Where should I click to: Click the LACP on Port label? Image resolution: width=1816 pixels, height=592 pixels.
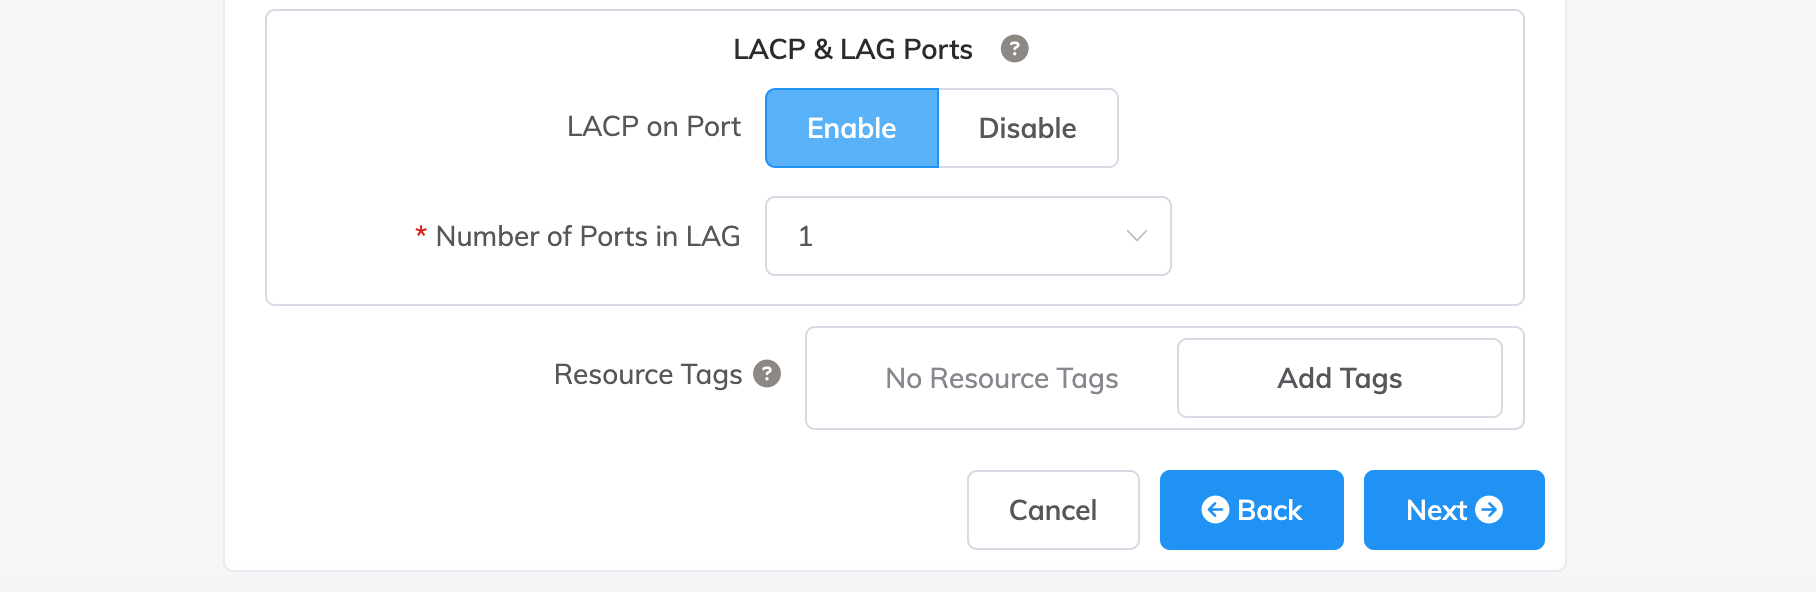click(x=654, y=127)
